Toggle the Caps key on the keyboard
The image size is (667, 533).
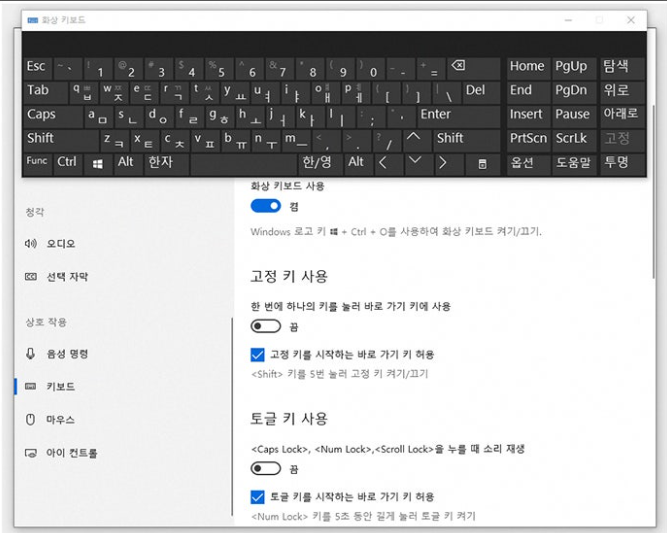53,117
